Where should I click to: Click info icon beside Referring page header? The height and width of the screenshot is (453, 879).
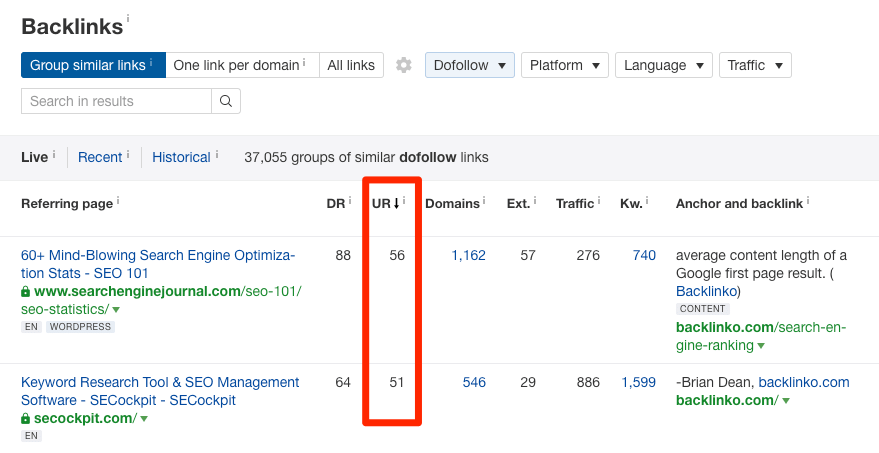click(x=118, y=201)
